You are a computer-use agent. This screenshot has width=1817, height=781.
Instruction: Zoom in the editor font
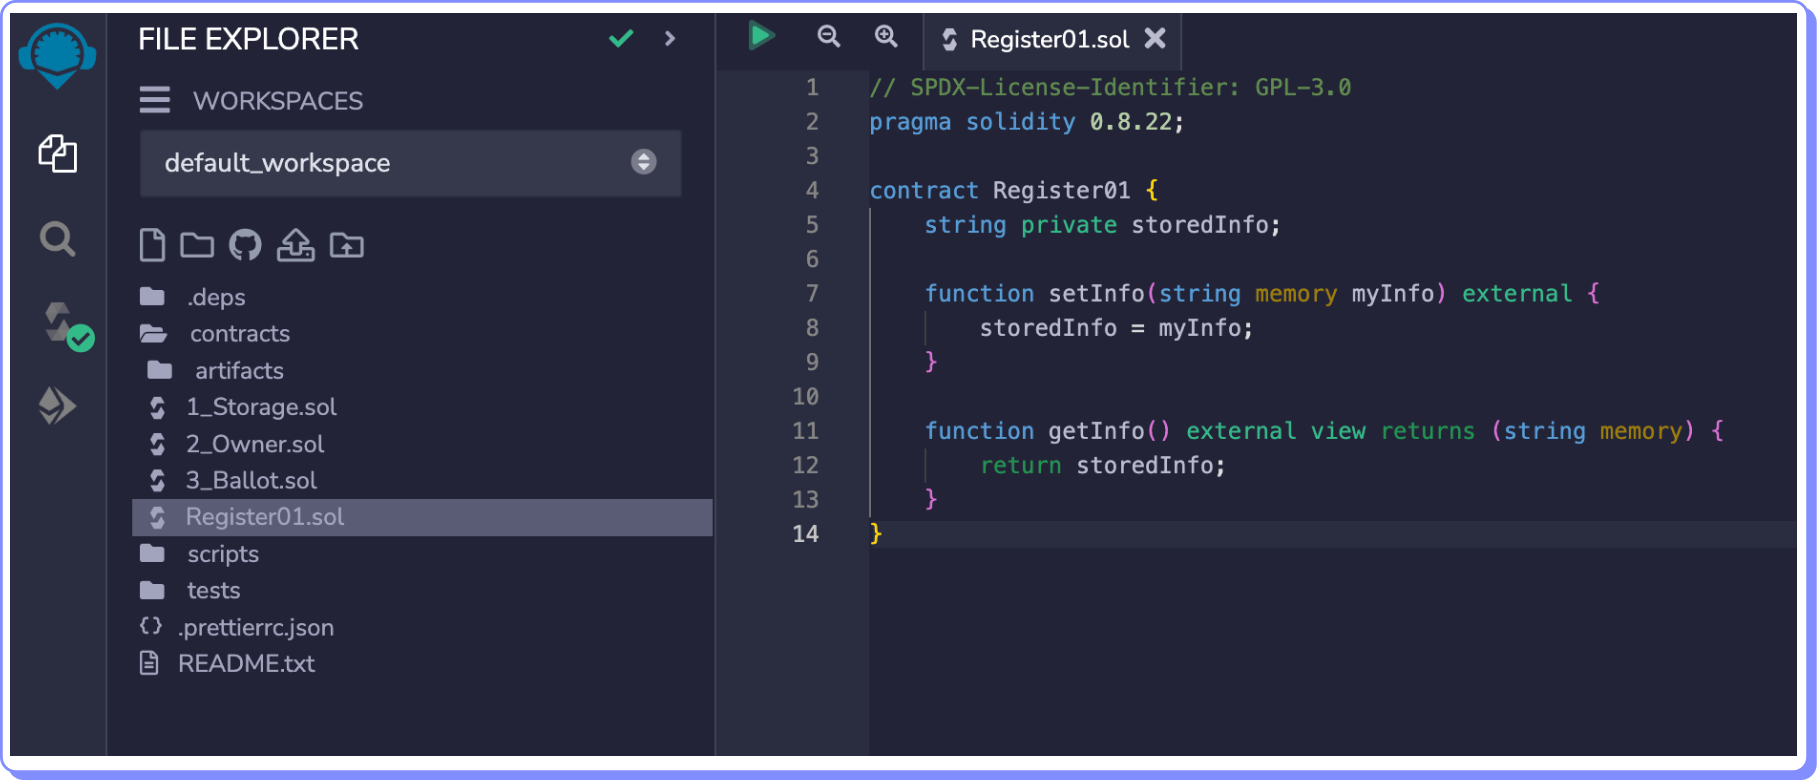click(886, 37)
